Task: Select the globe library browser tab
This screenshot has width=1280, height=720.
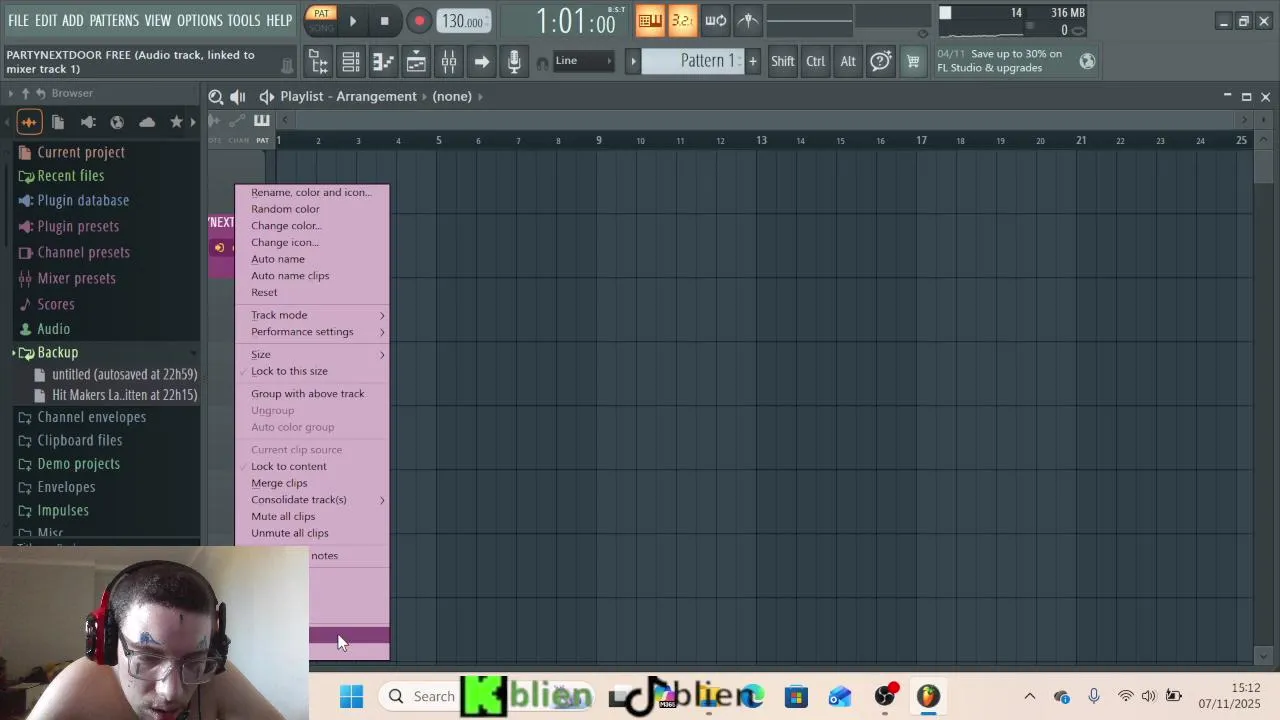Action: (117, 122)
